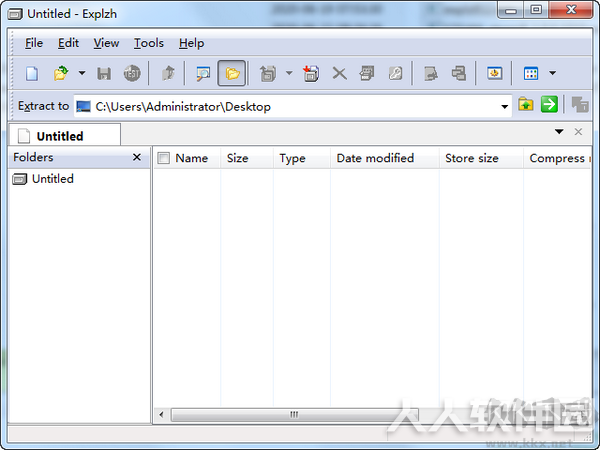Click the Test archive round icon
600x450 pixels.
[132, 73]
